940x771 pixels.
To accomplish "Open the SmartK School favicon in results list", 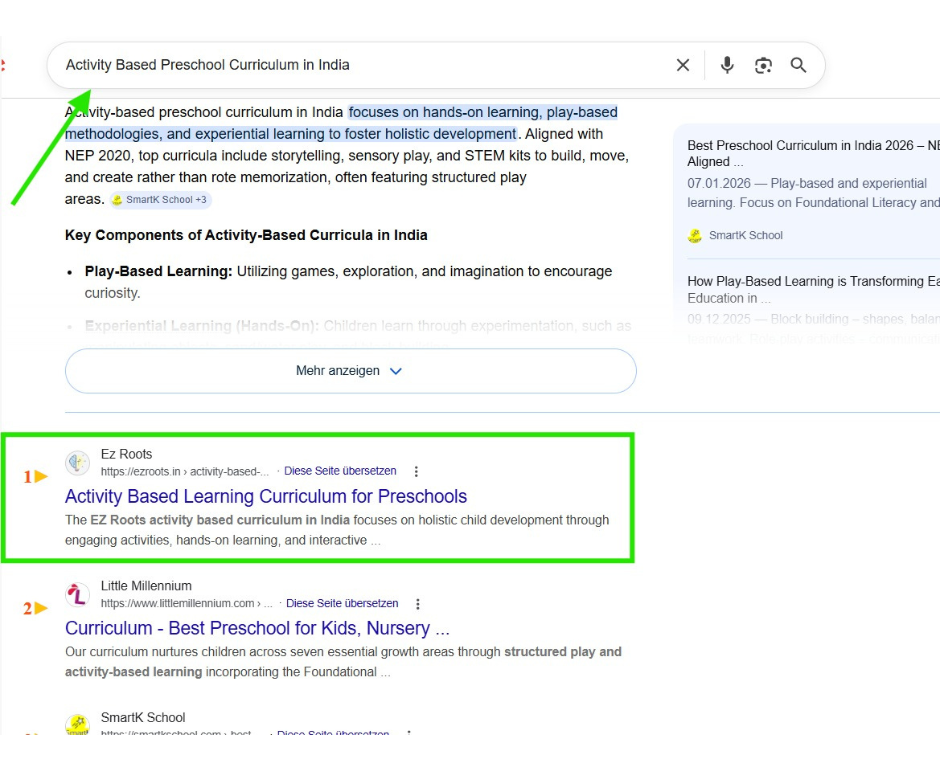I will [x=77, y=724].
